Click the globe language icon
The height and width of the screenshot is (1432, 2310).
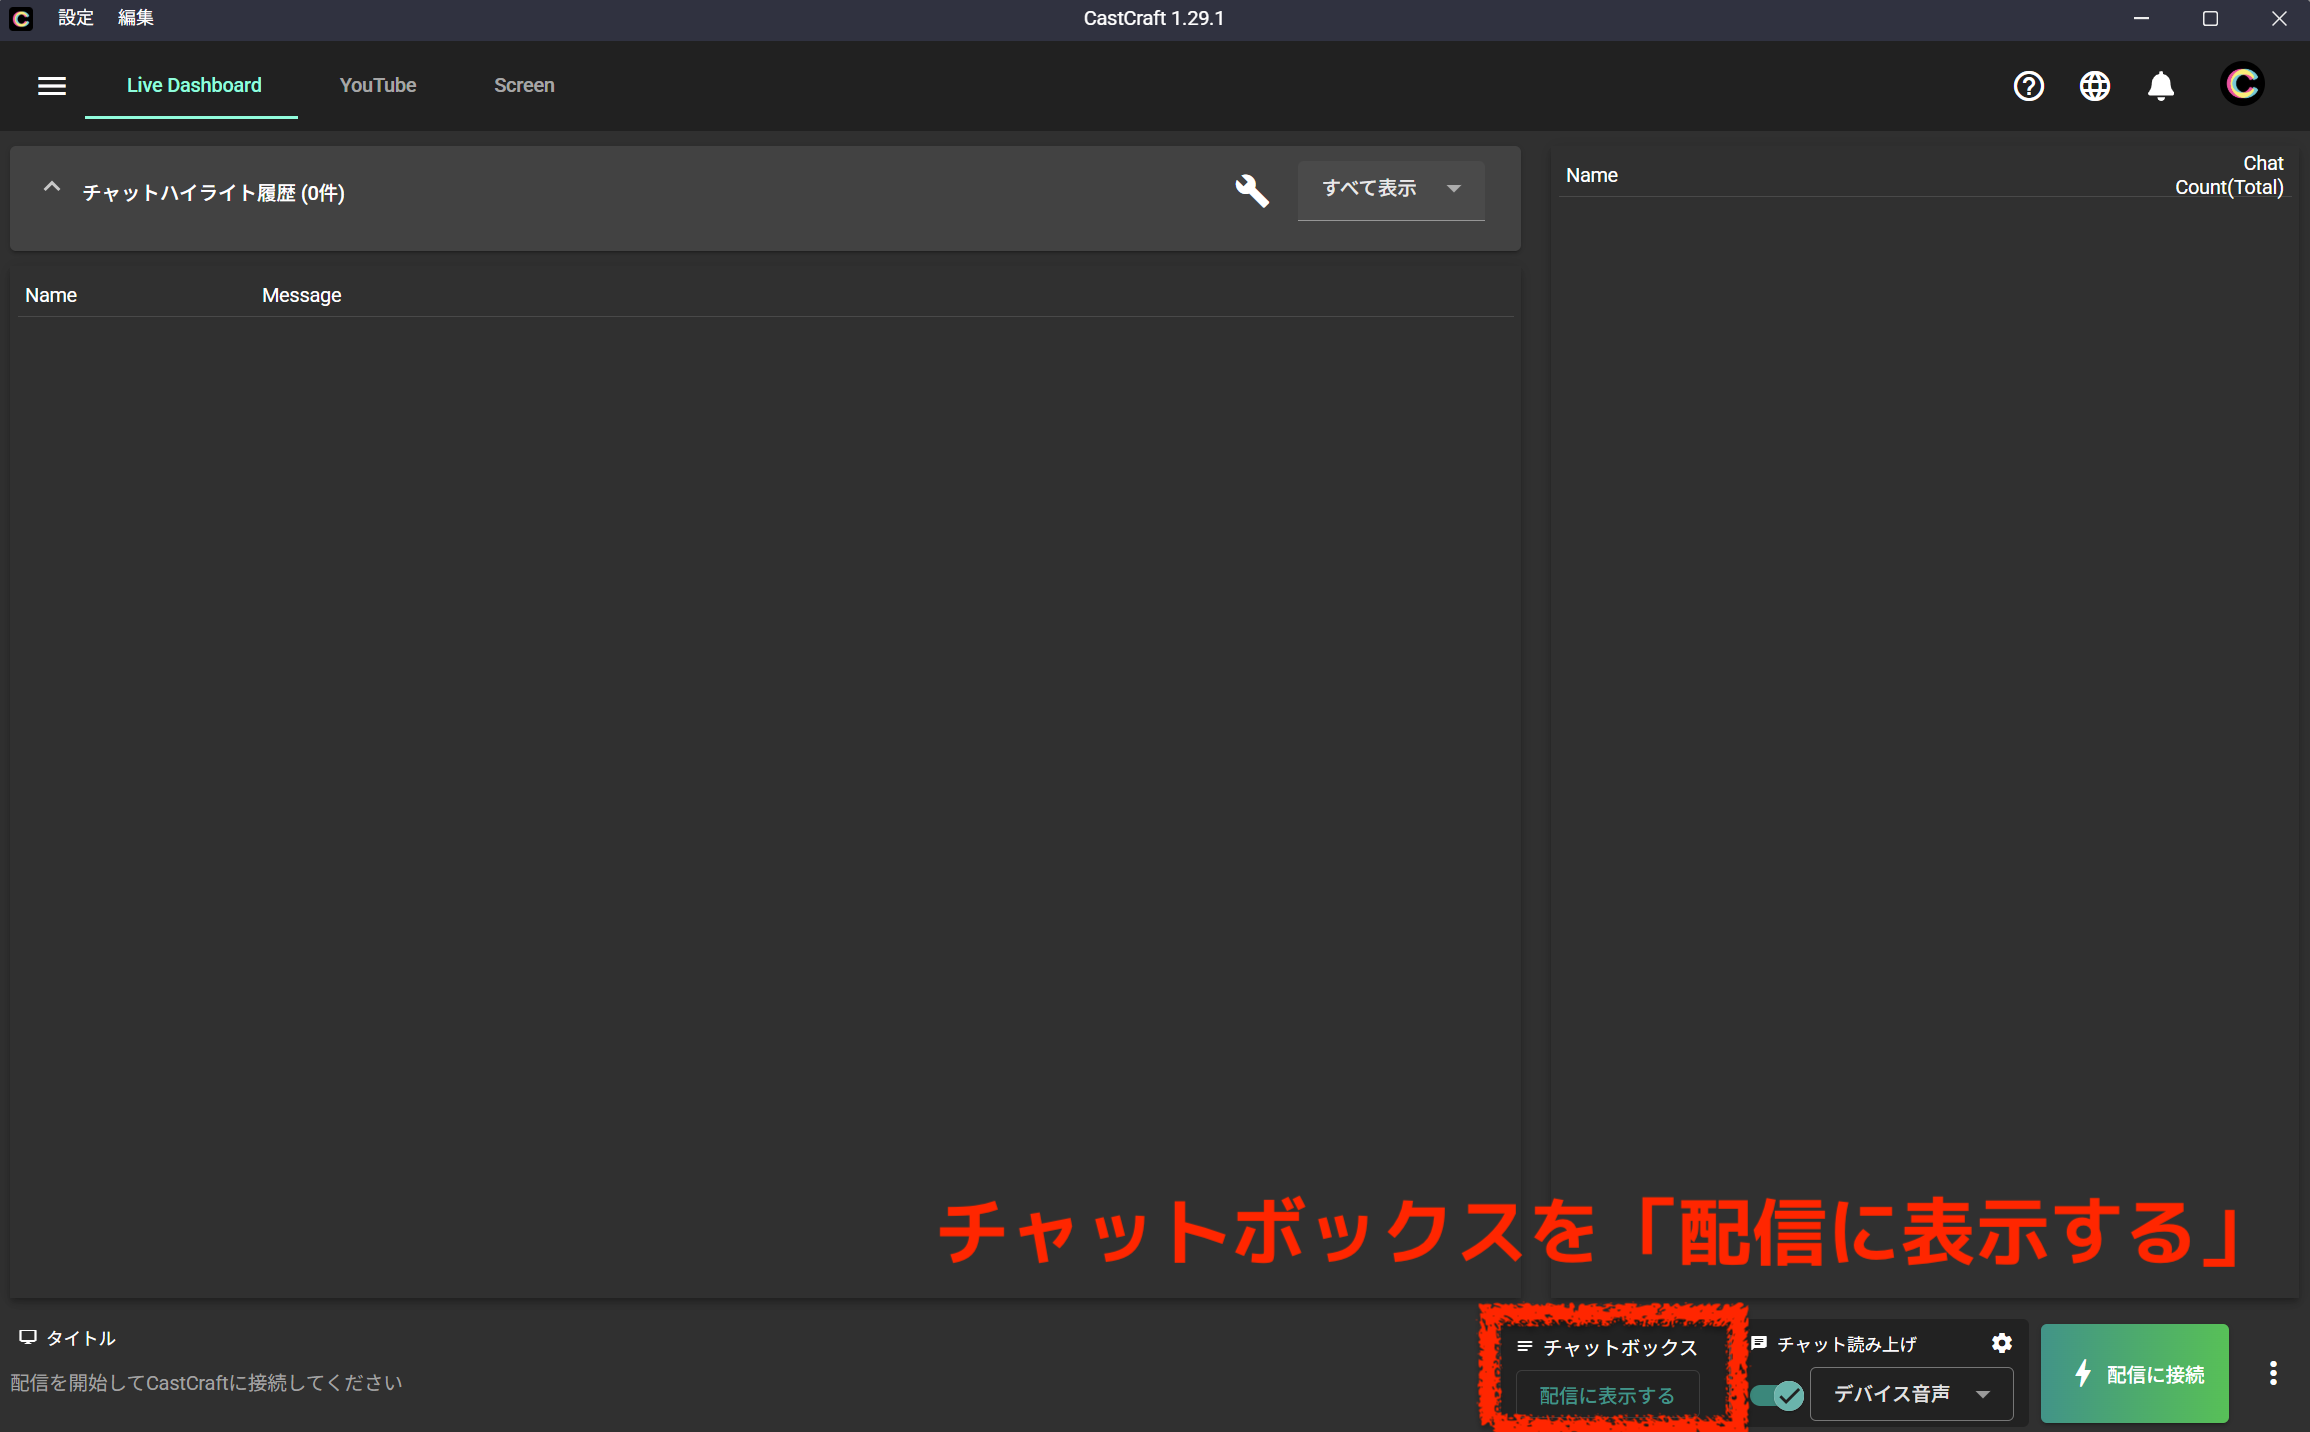[2094, 86]
